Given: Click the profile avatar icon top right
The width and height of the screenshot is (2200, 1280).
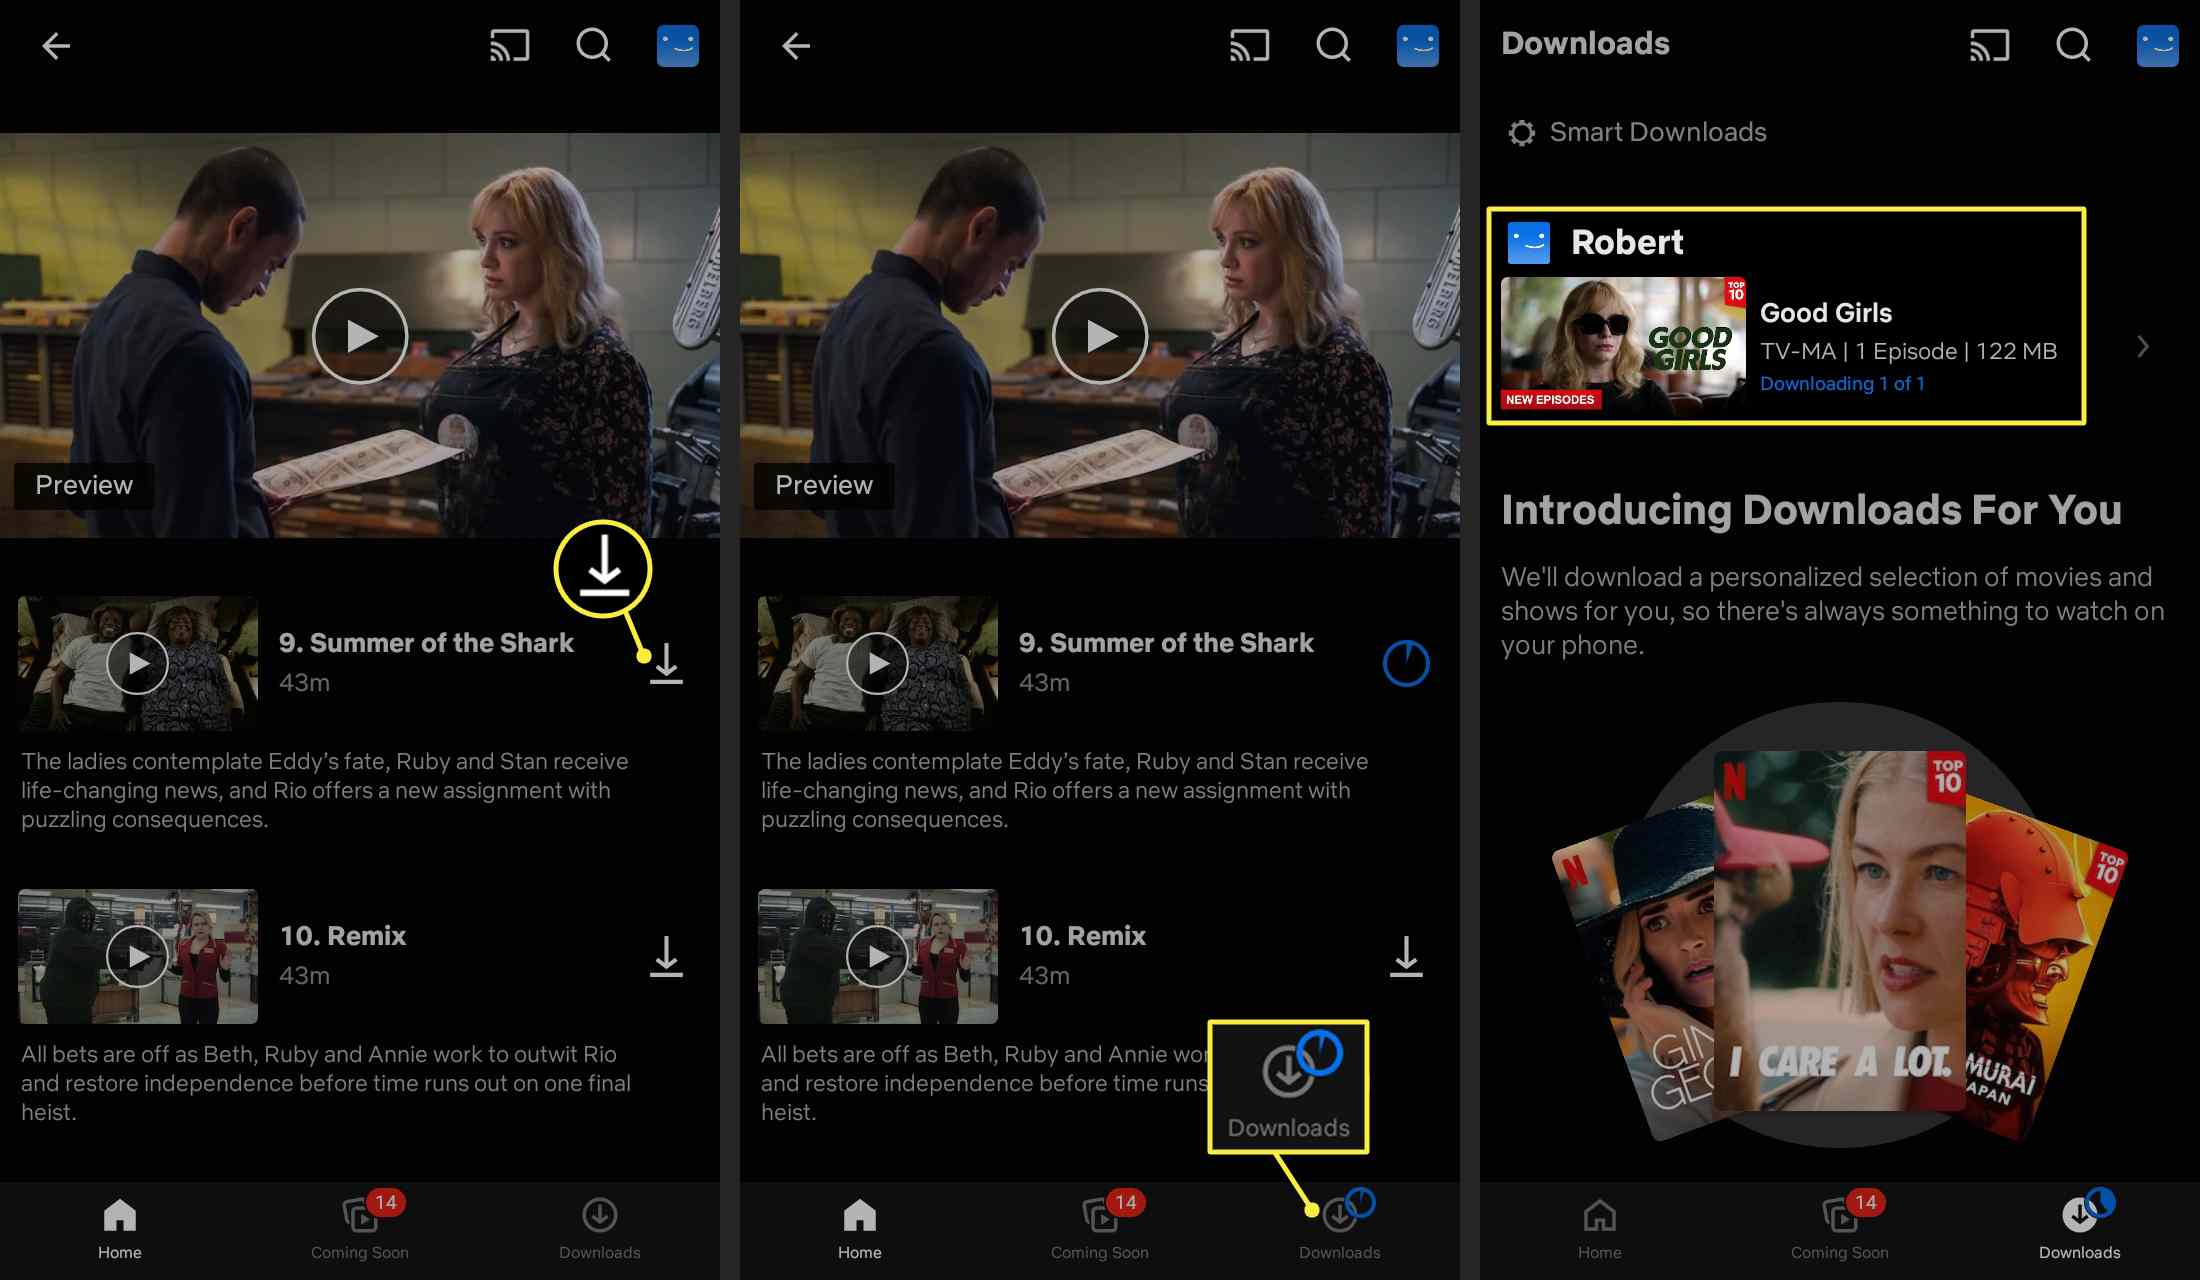Looking at the screenshot, I should (x=2159, y=44).
